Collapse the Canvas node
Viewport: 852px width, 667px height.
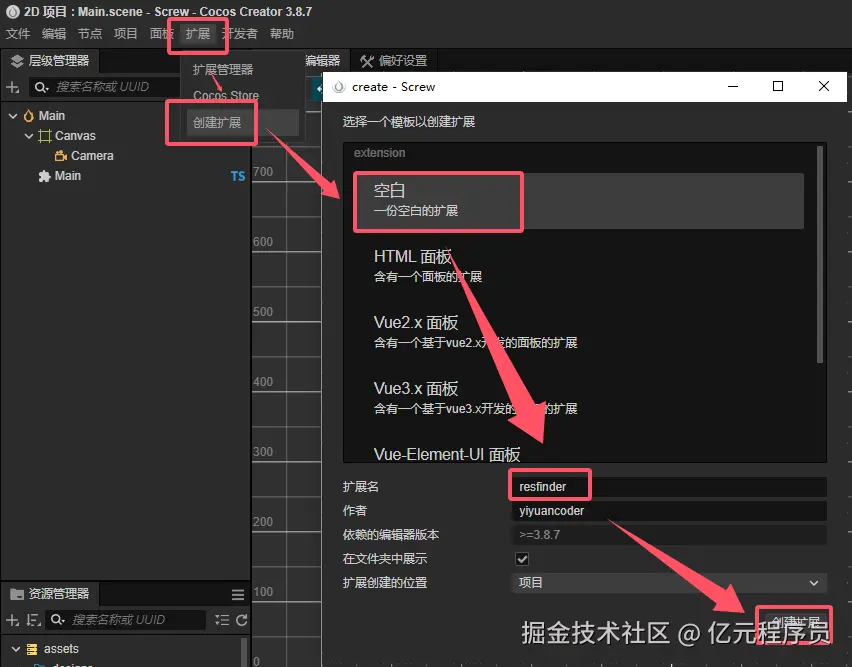29,136
